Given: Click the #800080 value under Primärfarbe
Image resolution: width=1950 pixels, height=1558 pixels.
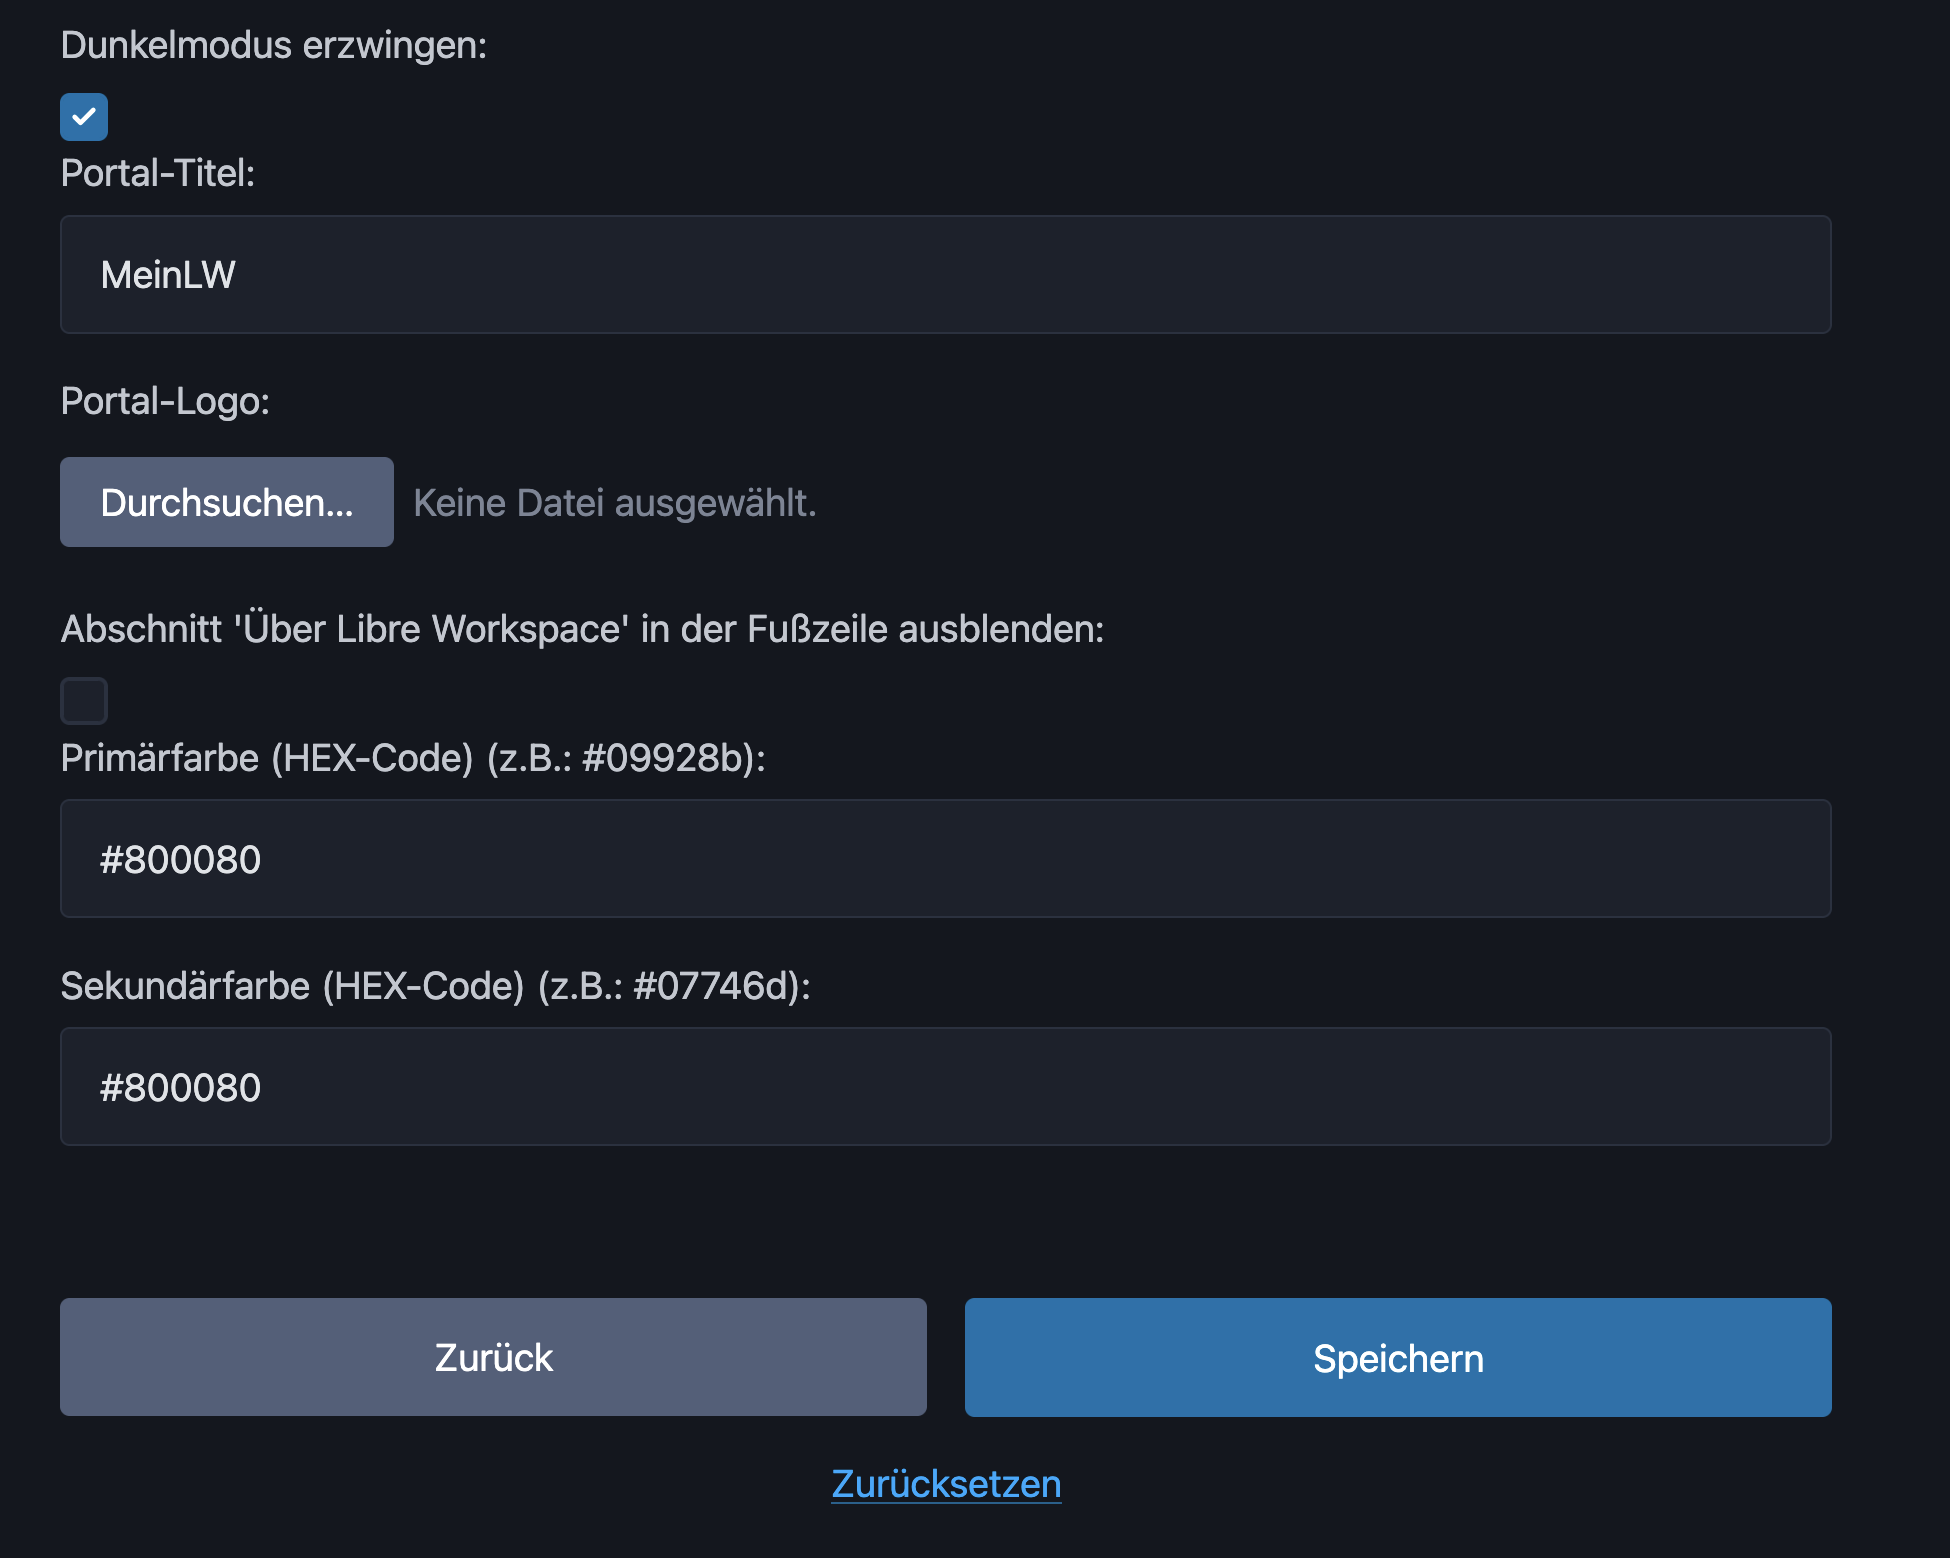Looking at the screenshot, I should point(180,860).
